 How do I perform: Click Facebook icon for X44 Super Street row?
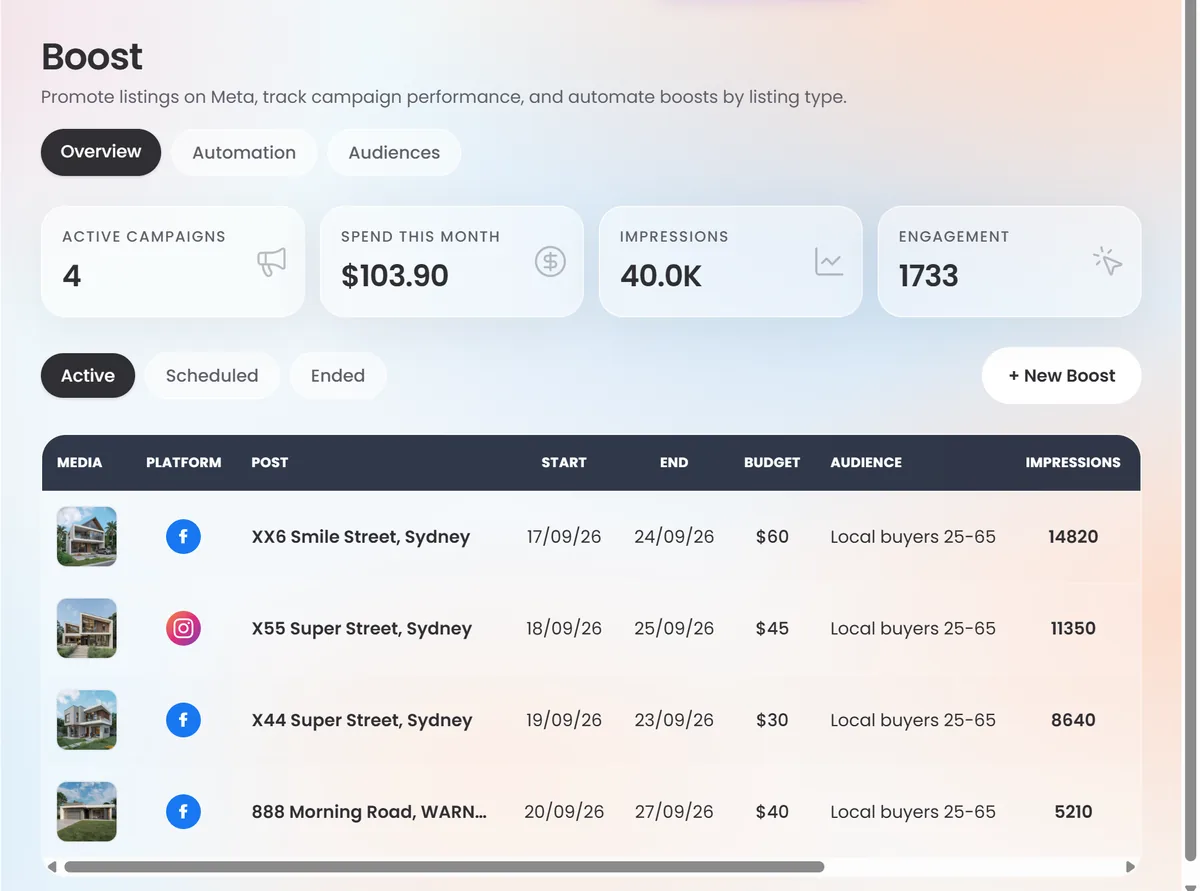point(183,720)
